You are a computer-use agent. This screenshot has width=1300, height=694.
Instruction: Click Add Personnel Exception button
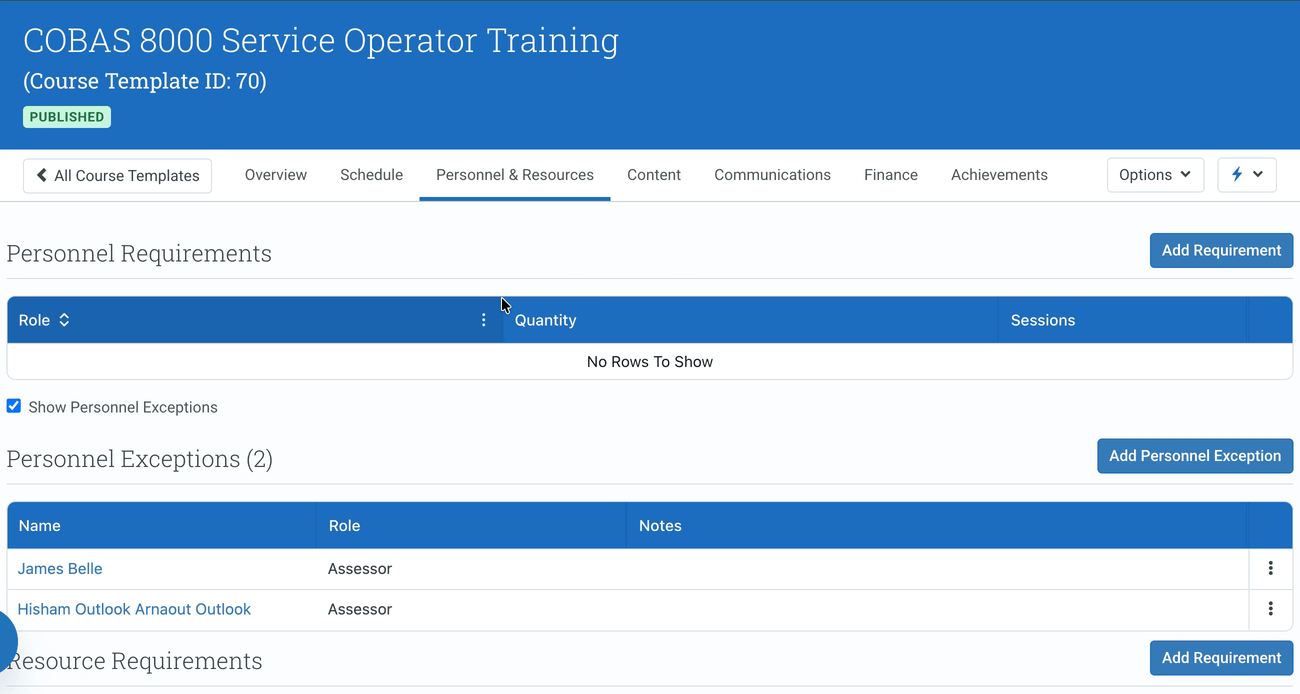(x=1195, y=456)
